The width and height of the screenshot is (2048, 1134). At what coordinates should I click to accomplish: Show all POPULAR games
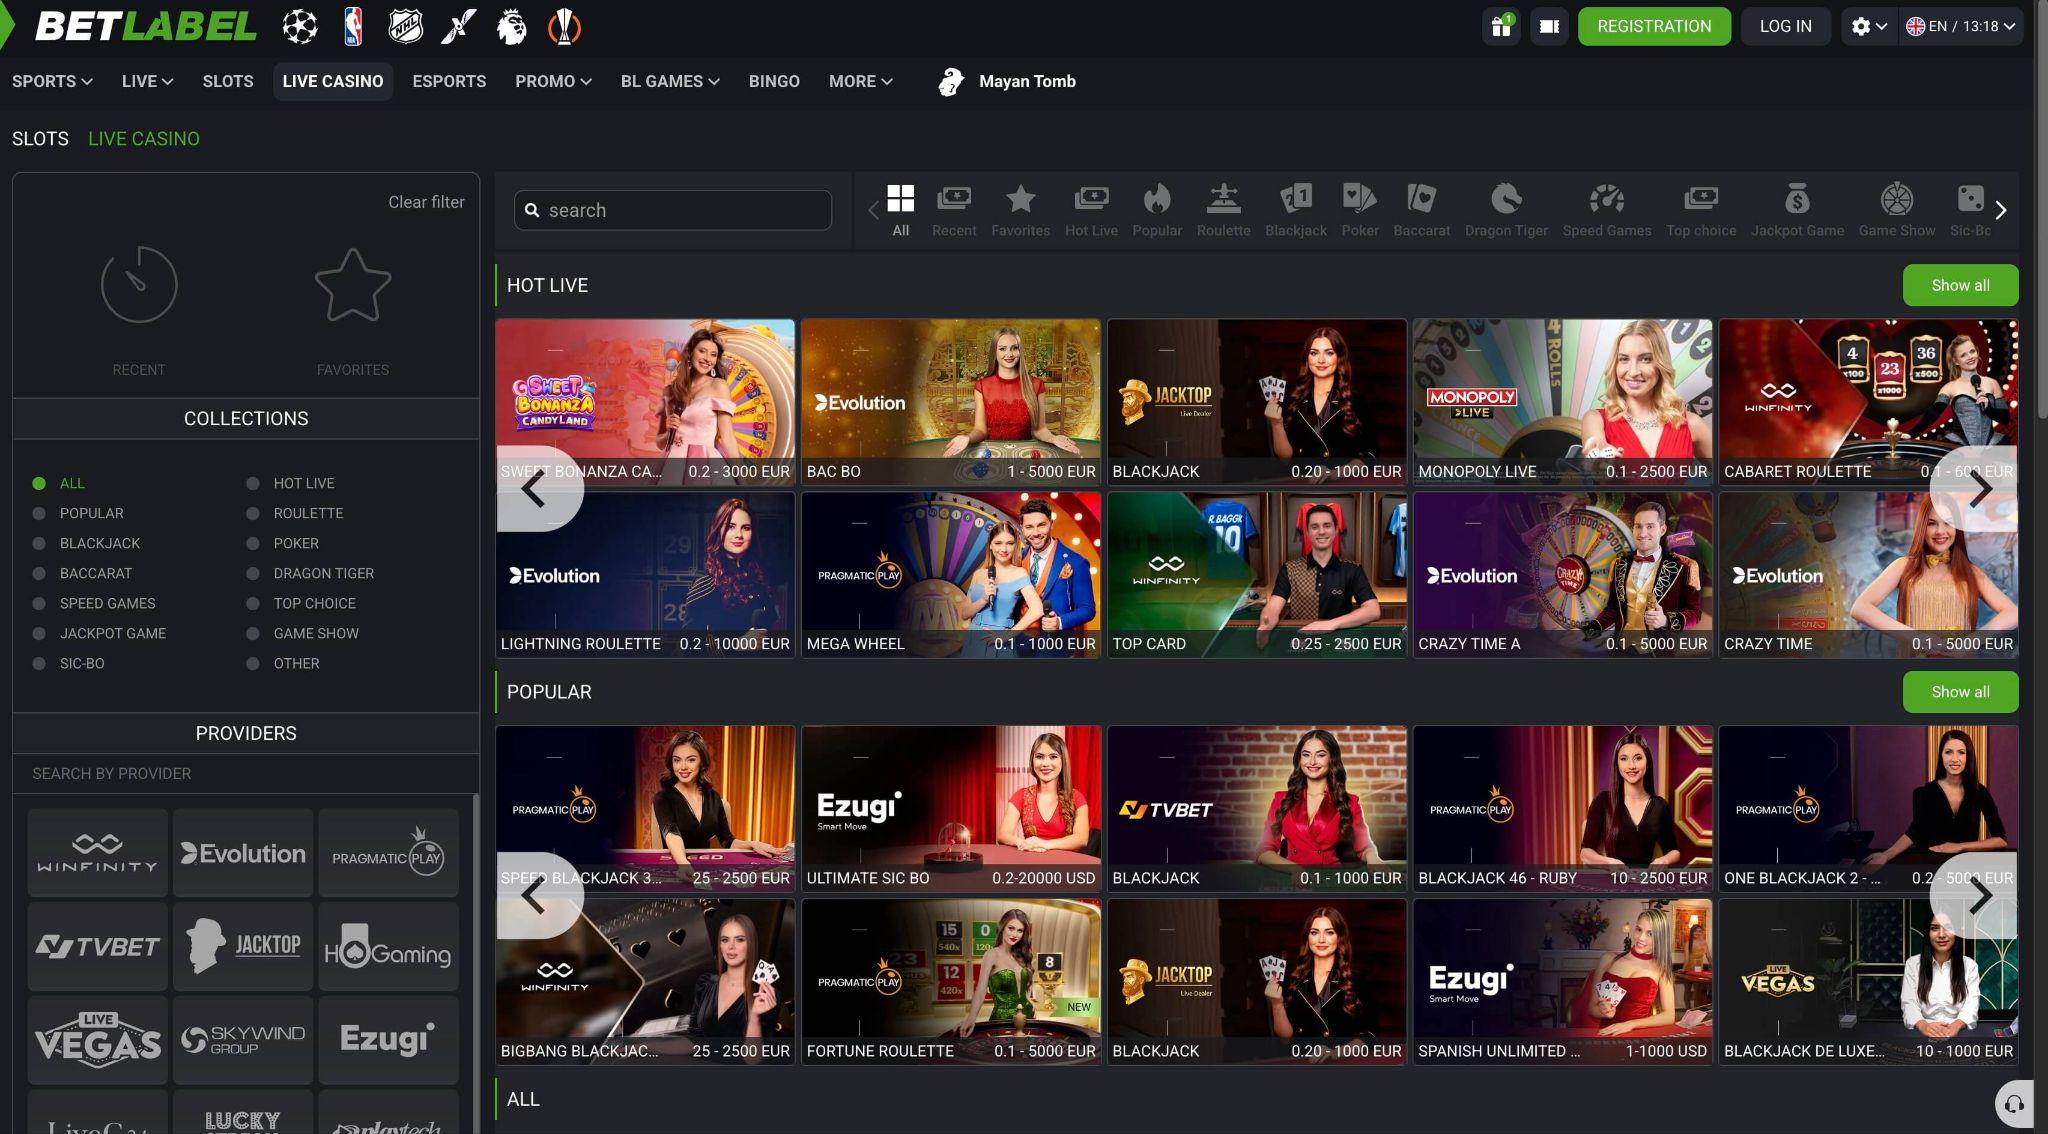[x=1960, y=692]
